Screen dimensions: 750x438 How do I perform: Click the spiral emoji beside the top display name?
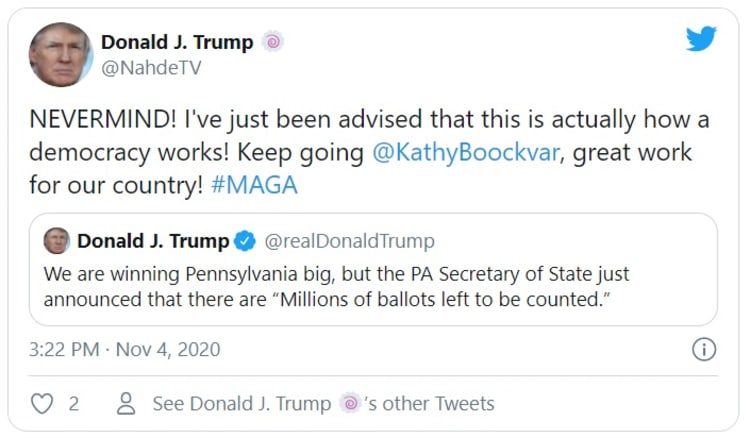click(272, 42)
